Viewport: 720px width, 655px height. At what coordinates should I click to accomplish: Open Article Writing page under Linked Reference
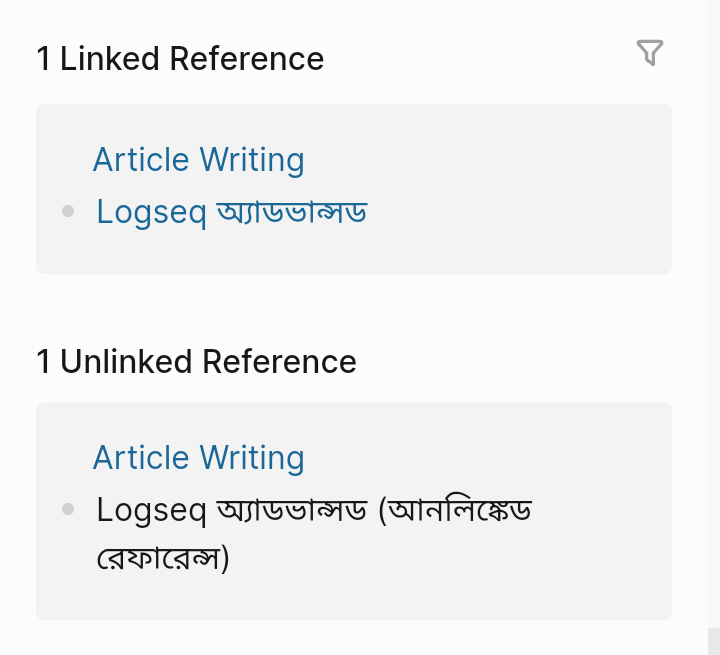click(198, 160)
